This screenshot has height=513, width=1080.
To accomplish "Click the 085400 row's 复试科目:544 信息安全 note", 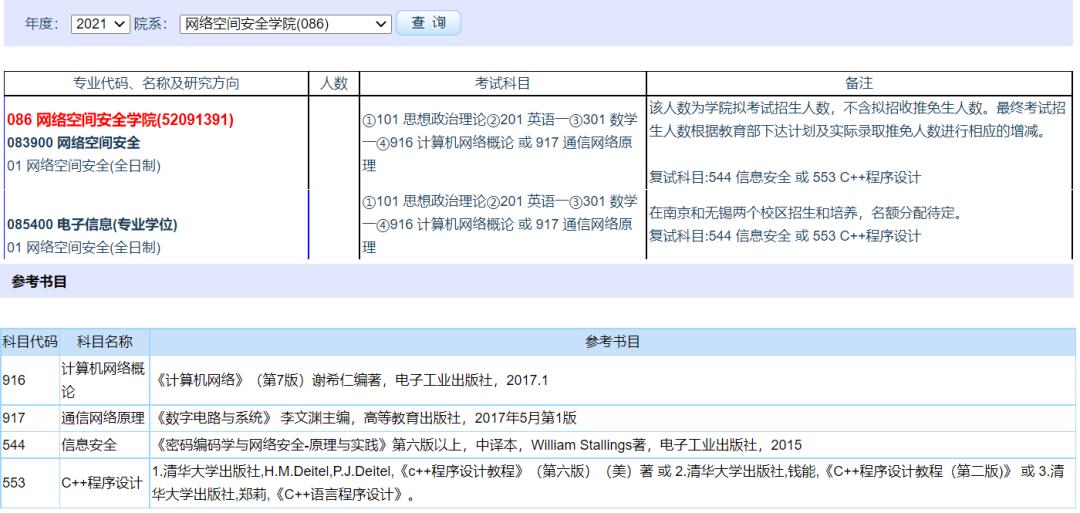I will pyautogui.click(x=785, y=236).
